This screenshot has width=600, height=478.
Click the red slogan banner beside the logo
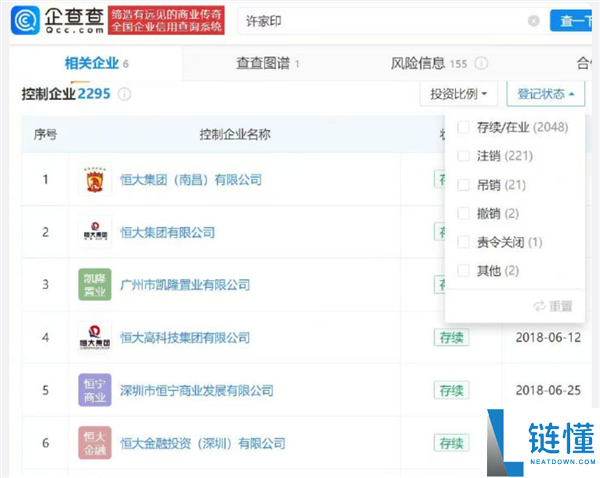166,20
